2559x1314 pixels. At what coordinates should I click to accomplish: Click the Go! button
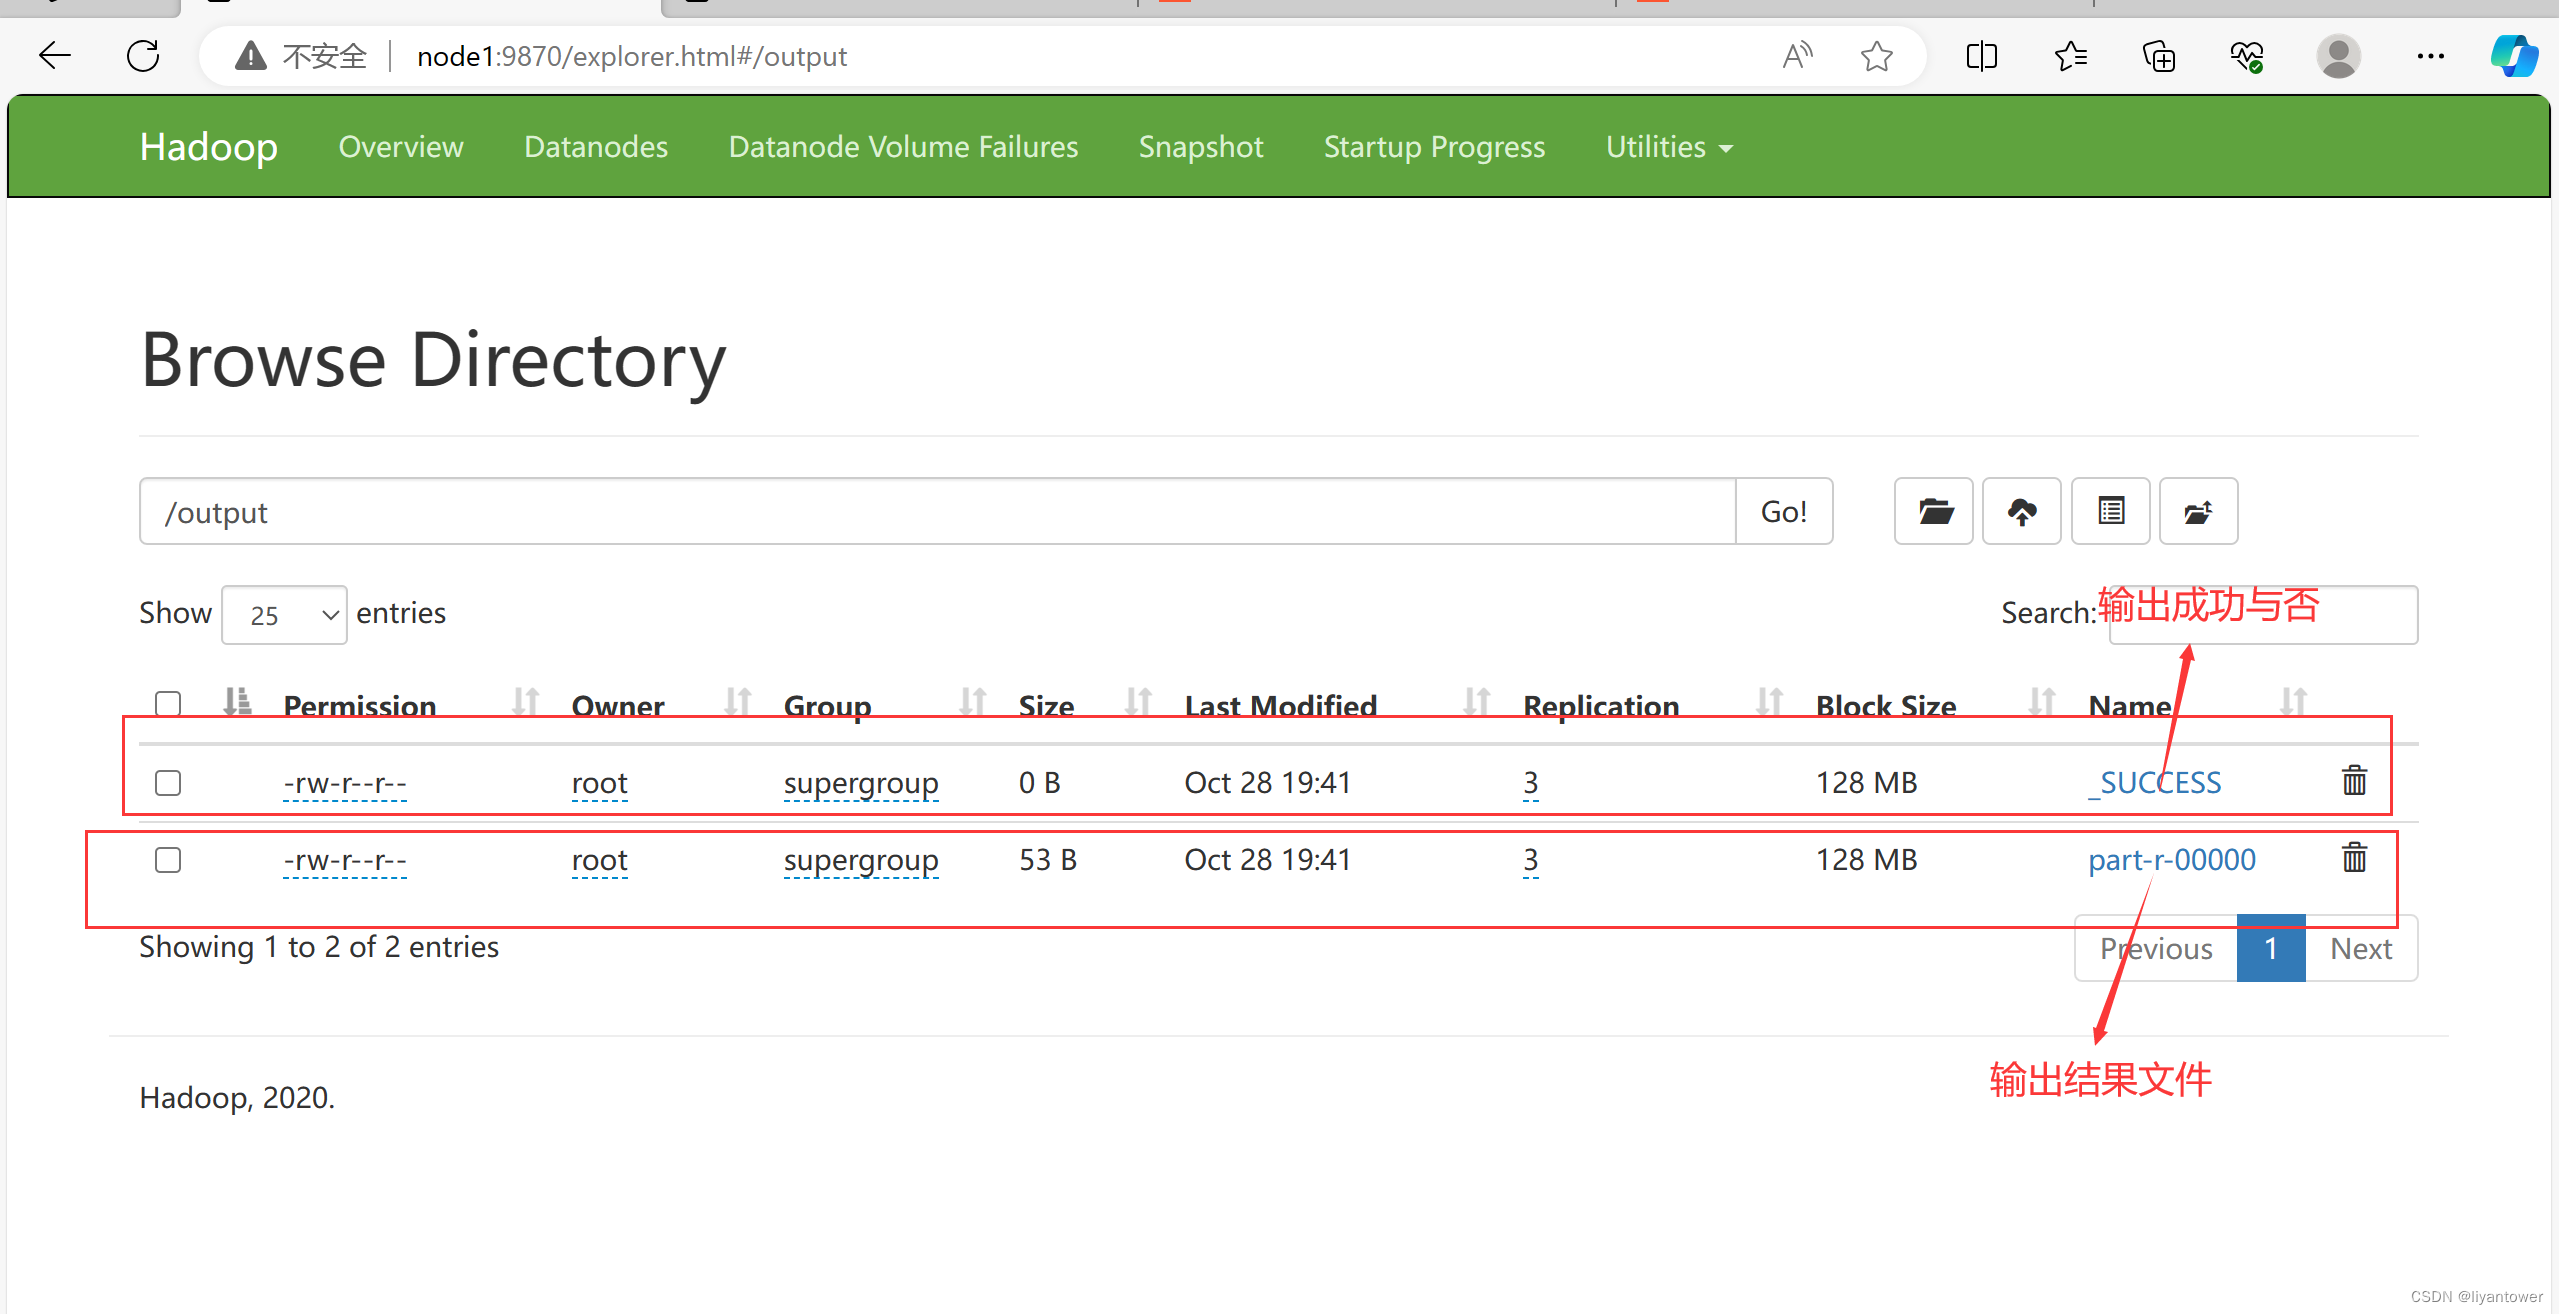point(1784,511)
